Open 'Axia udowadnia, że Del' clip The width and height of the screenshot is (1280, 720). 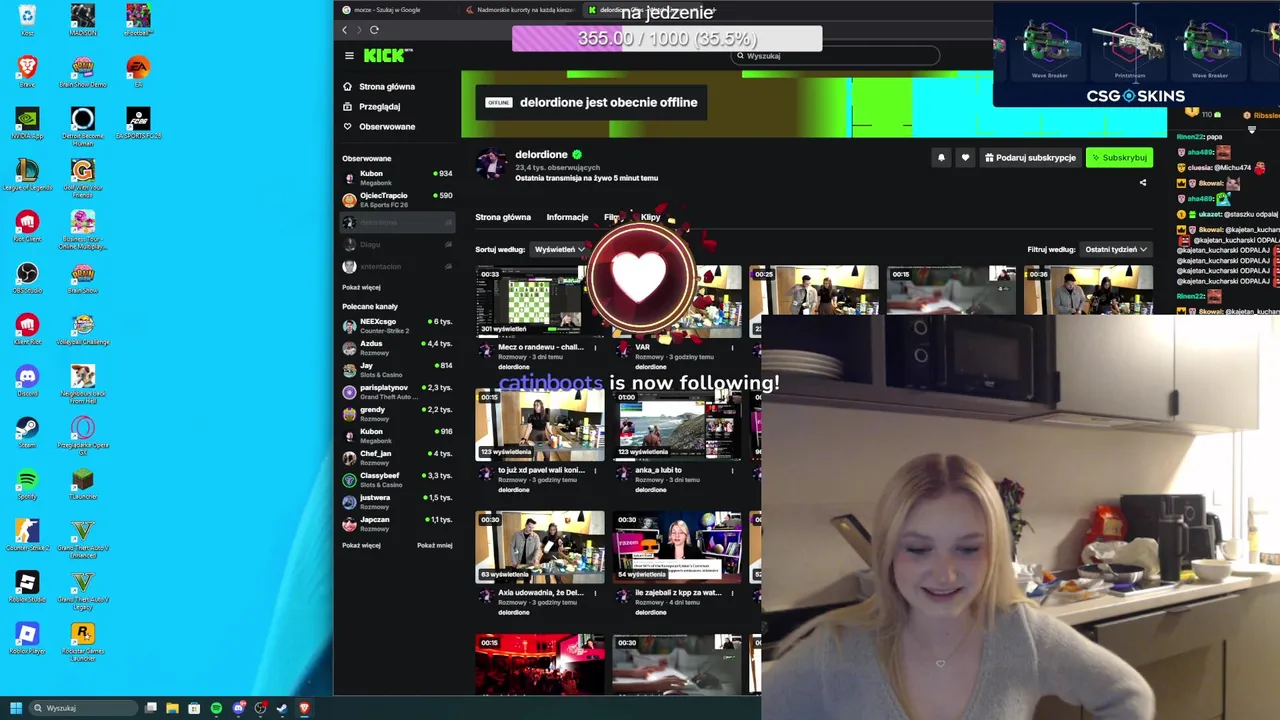coord(540,547)
